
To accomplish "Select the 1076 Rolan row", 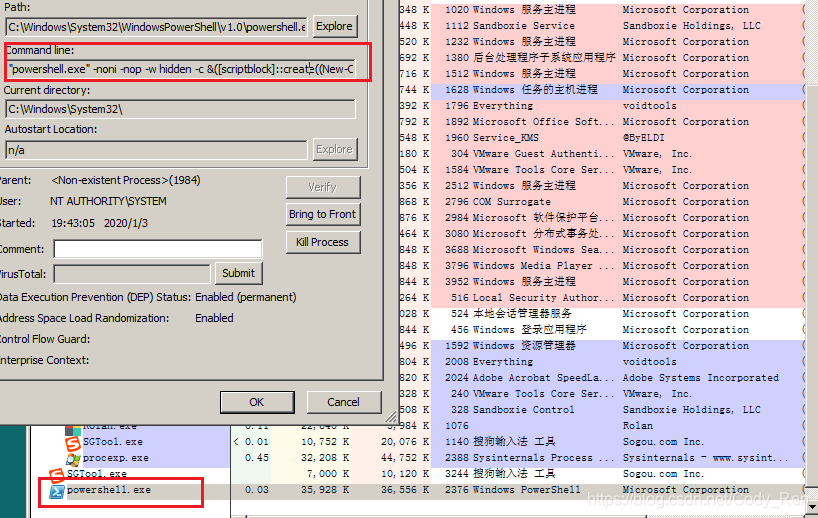I will coord(602,426).
